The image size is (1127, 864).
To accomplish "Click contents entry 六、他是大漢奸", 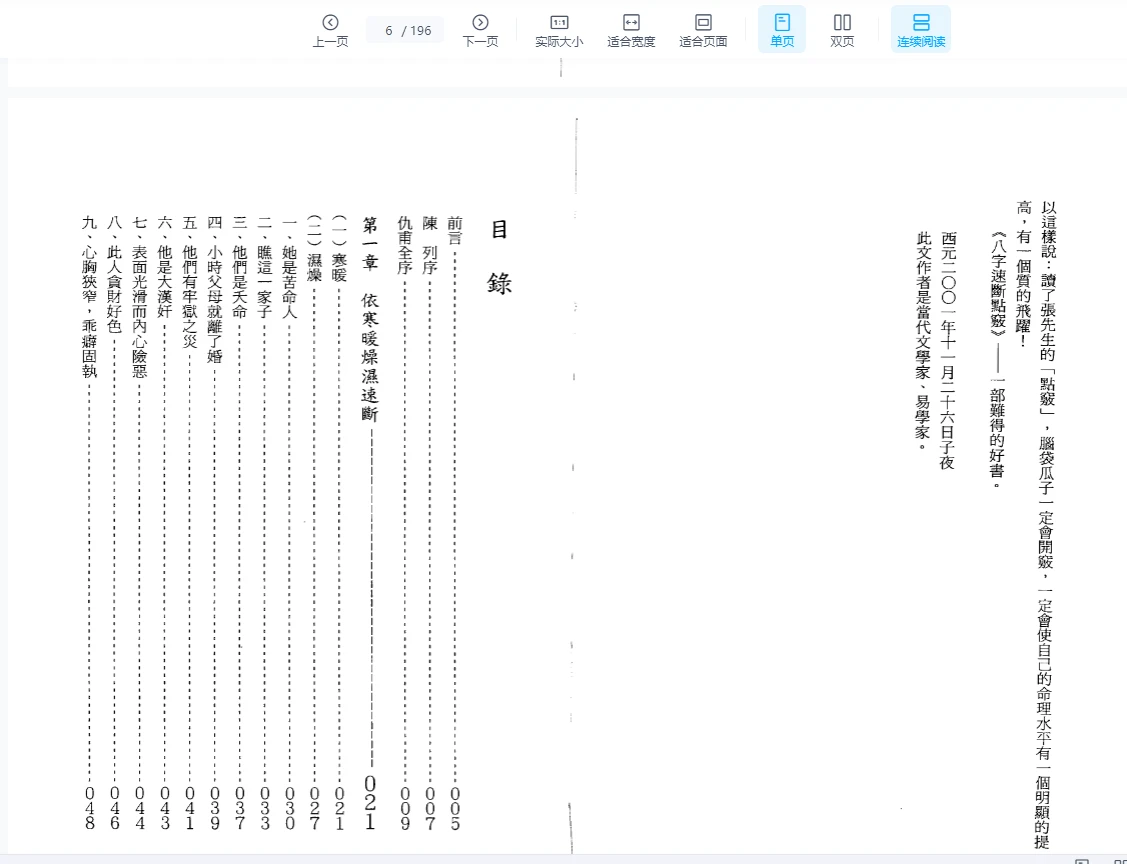I will 165,523.
